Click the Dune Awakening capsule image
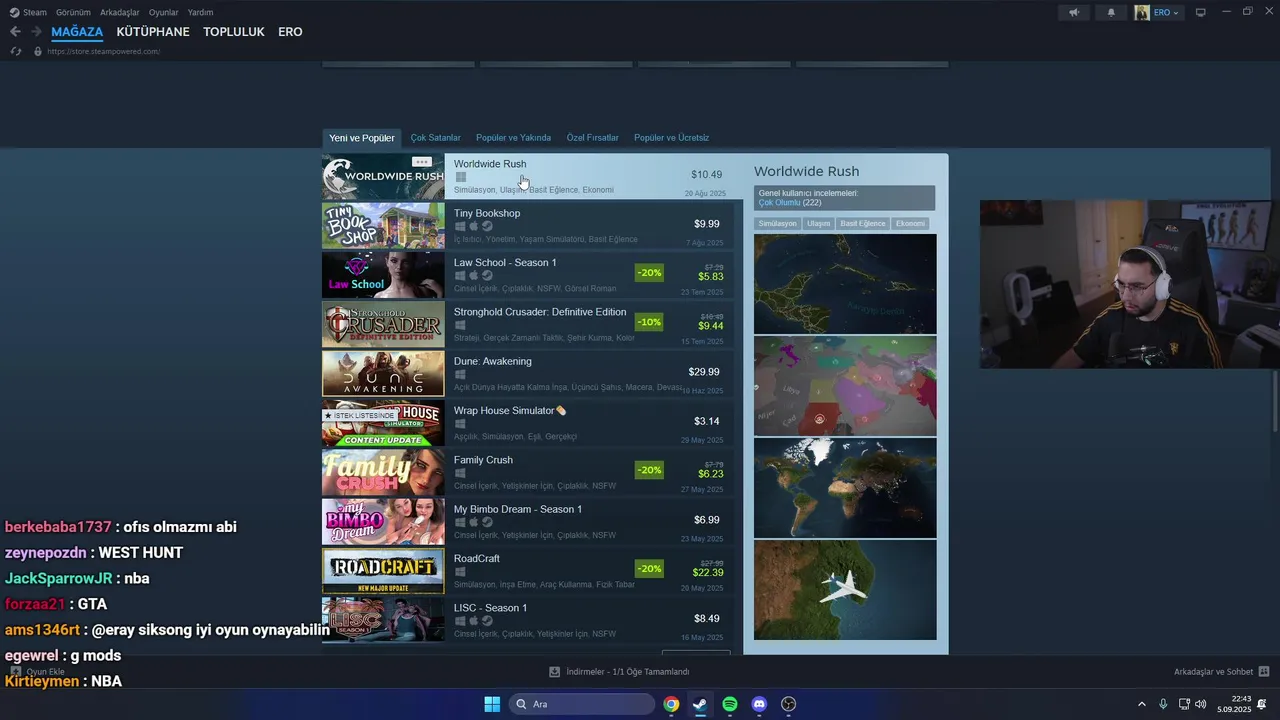The image size is (1280, 720). 383,374
